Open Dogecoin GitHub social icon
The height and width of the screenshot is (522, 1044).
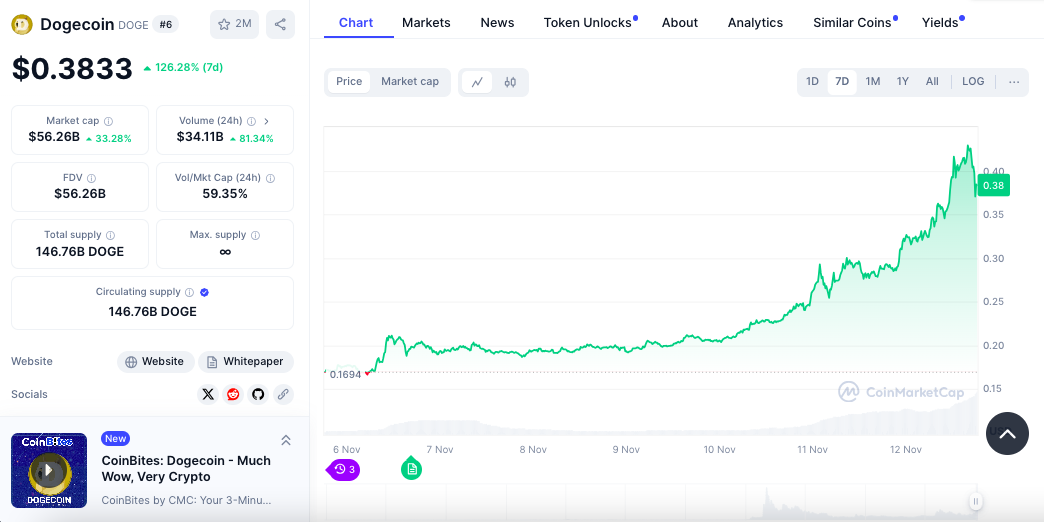coord(258,394)
